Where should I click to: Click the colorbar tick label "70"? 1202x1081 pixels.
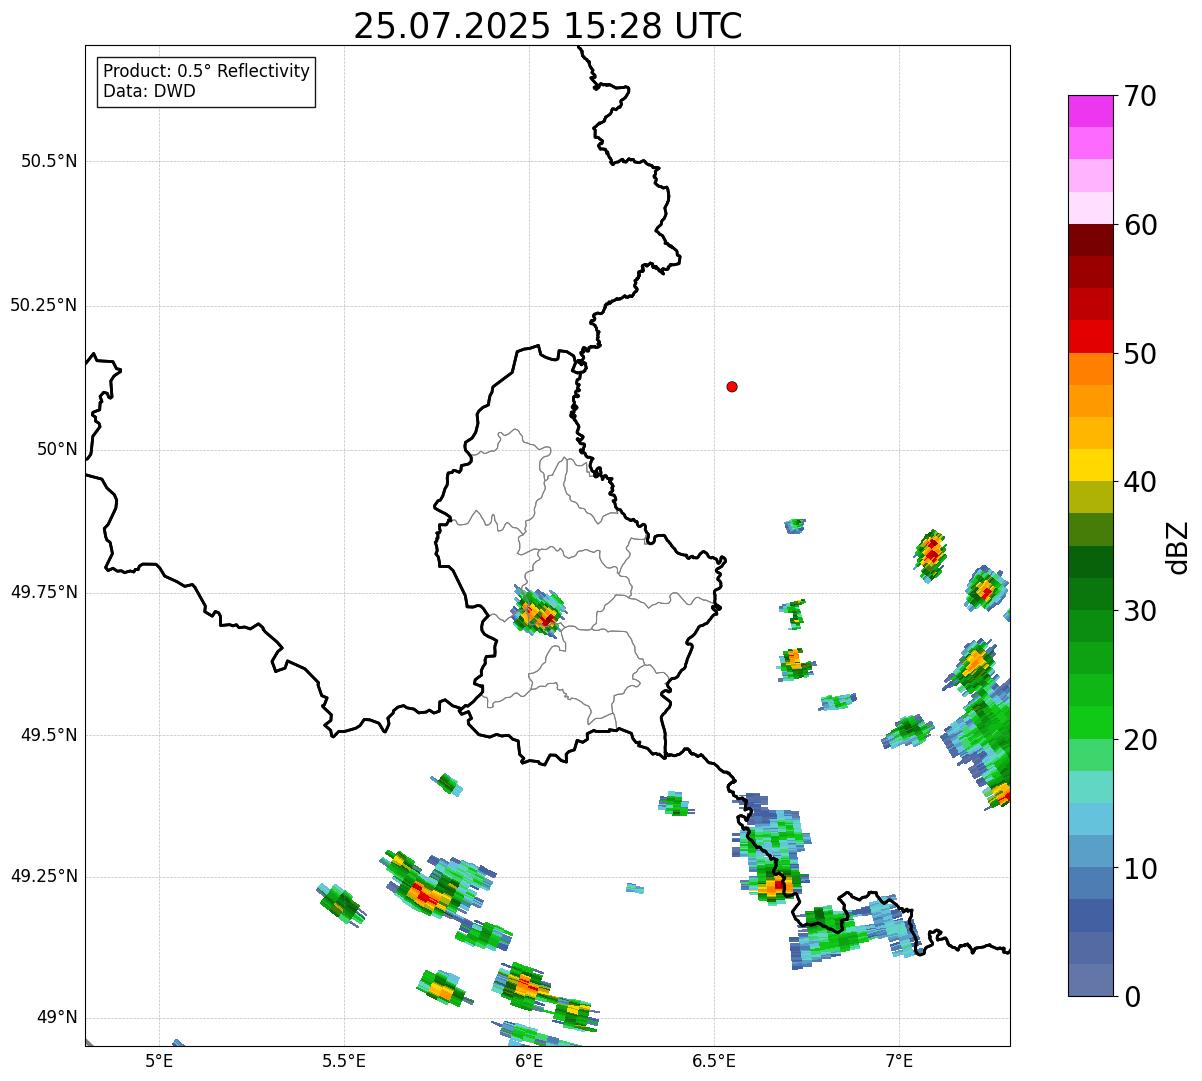coord(1140,96)
